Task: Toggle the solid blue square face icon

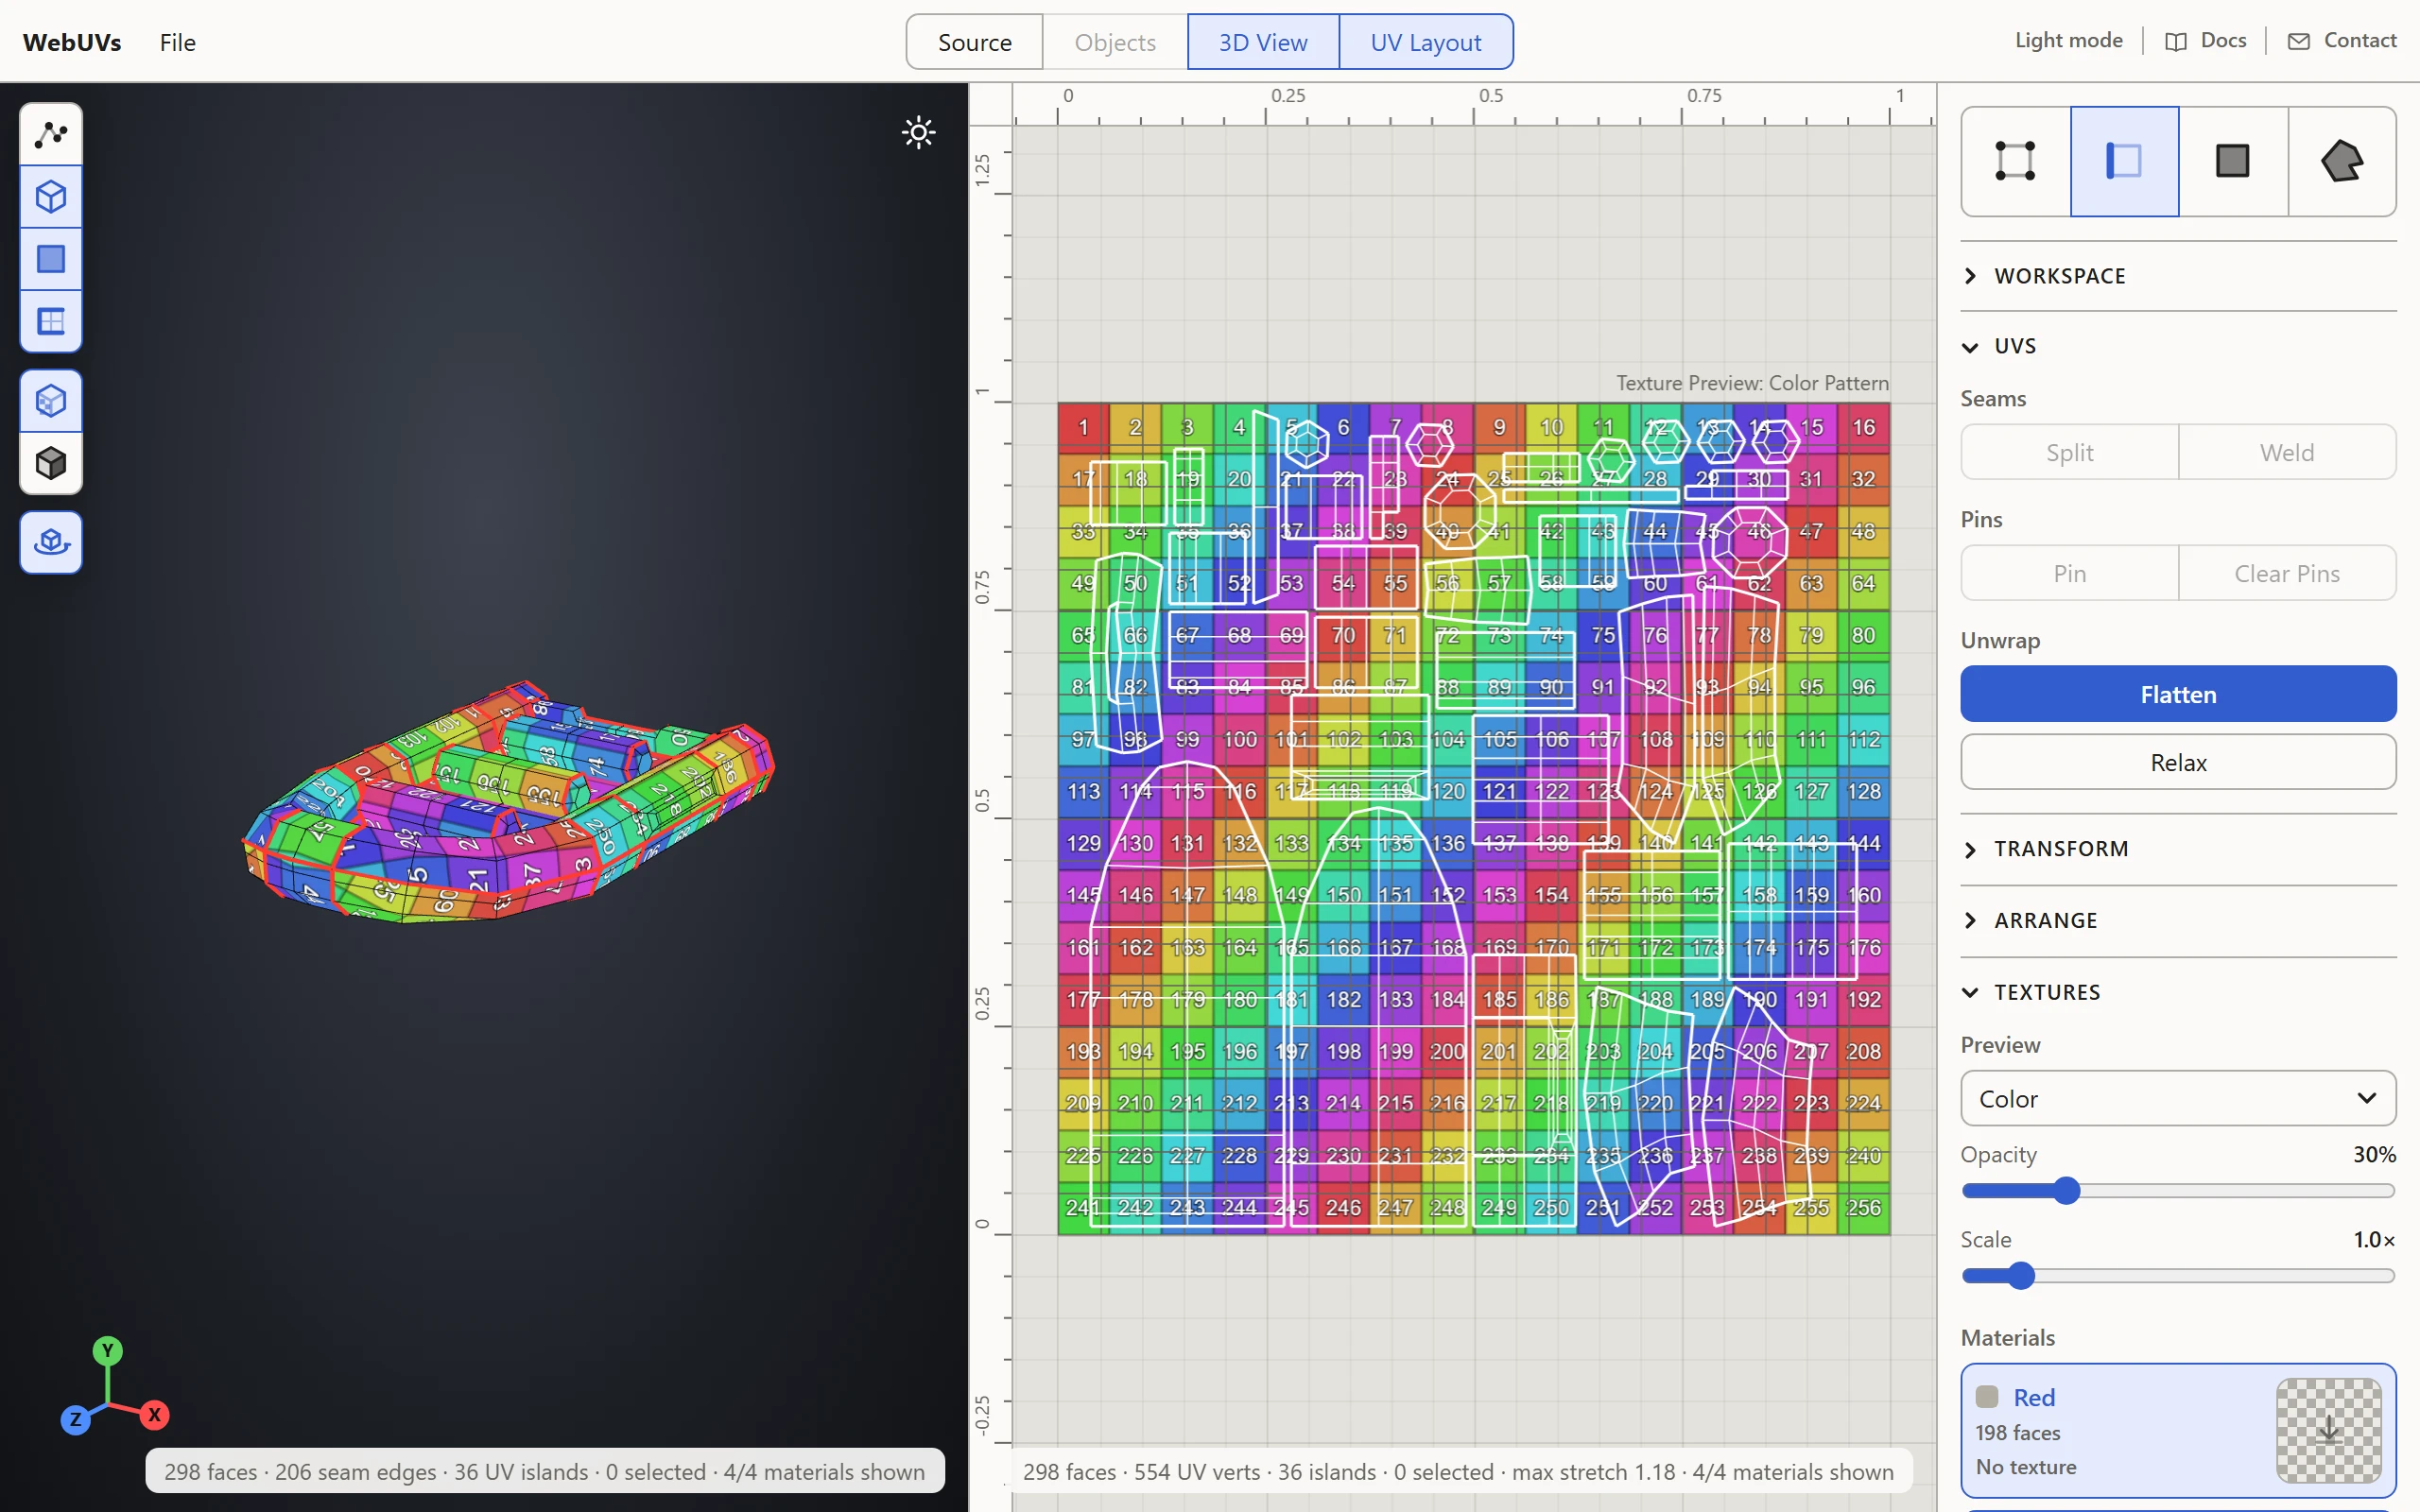Action: click(51, 259)
